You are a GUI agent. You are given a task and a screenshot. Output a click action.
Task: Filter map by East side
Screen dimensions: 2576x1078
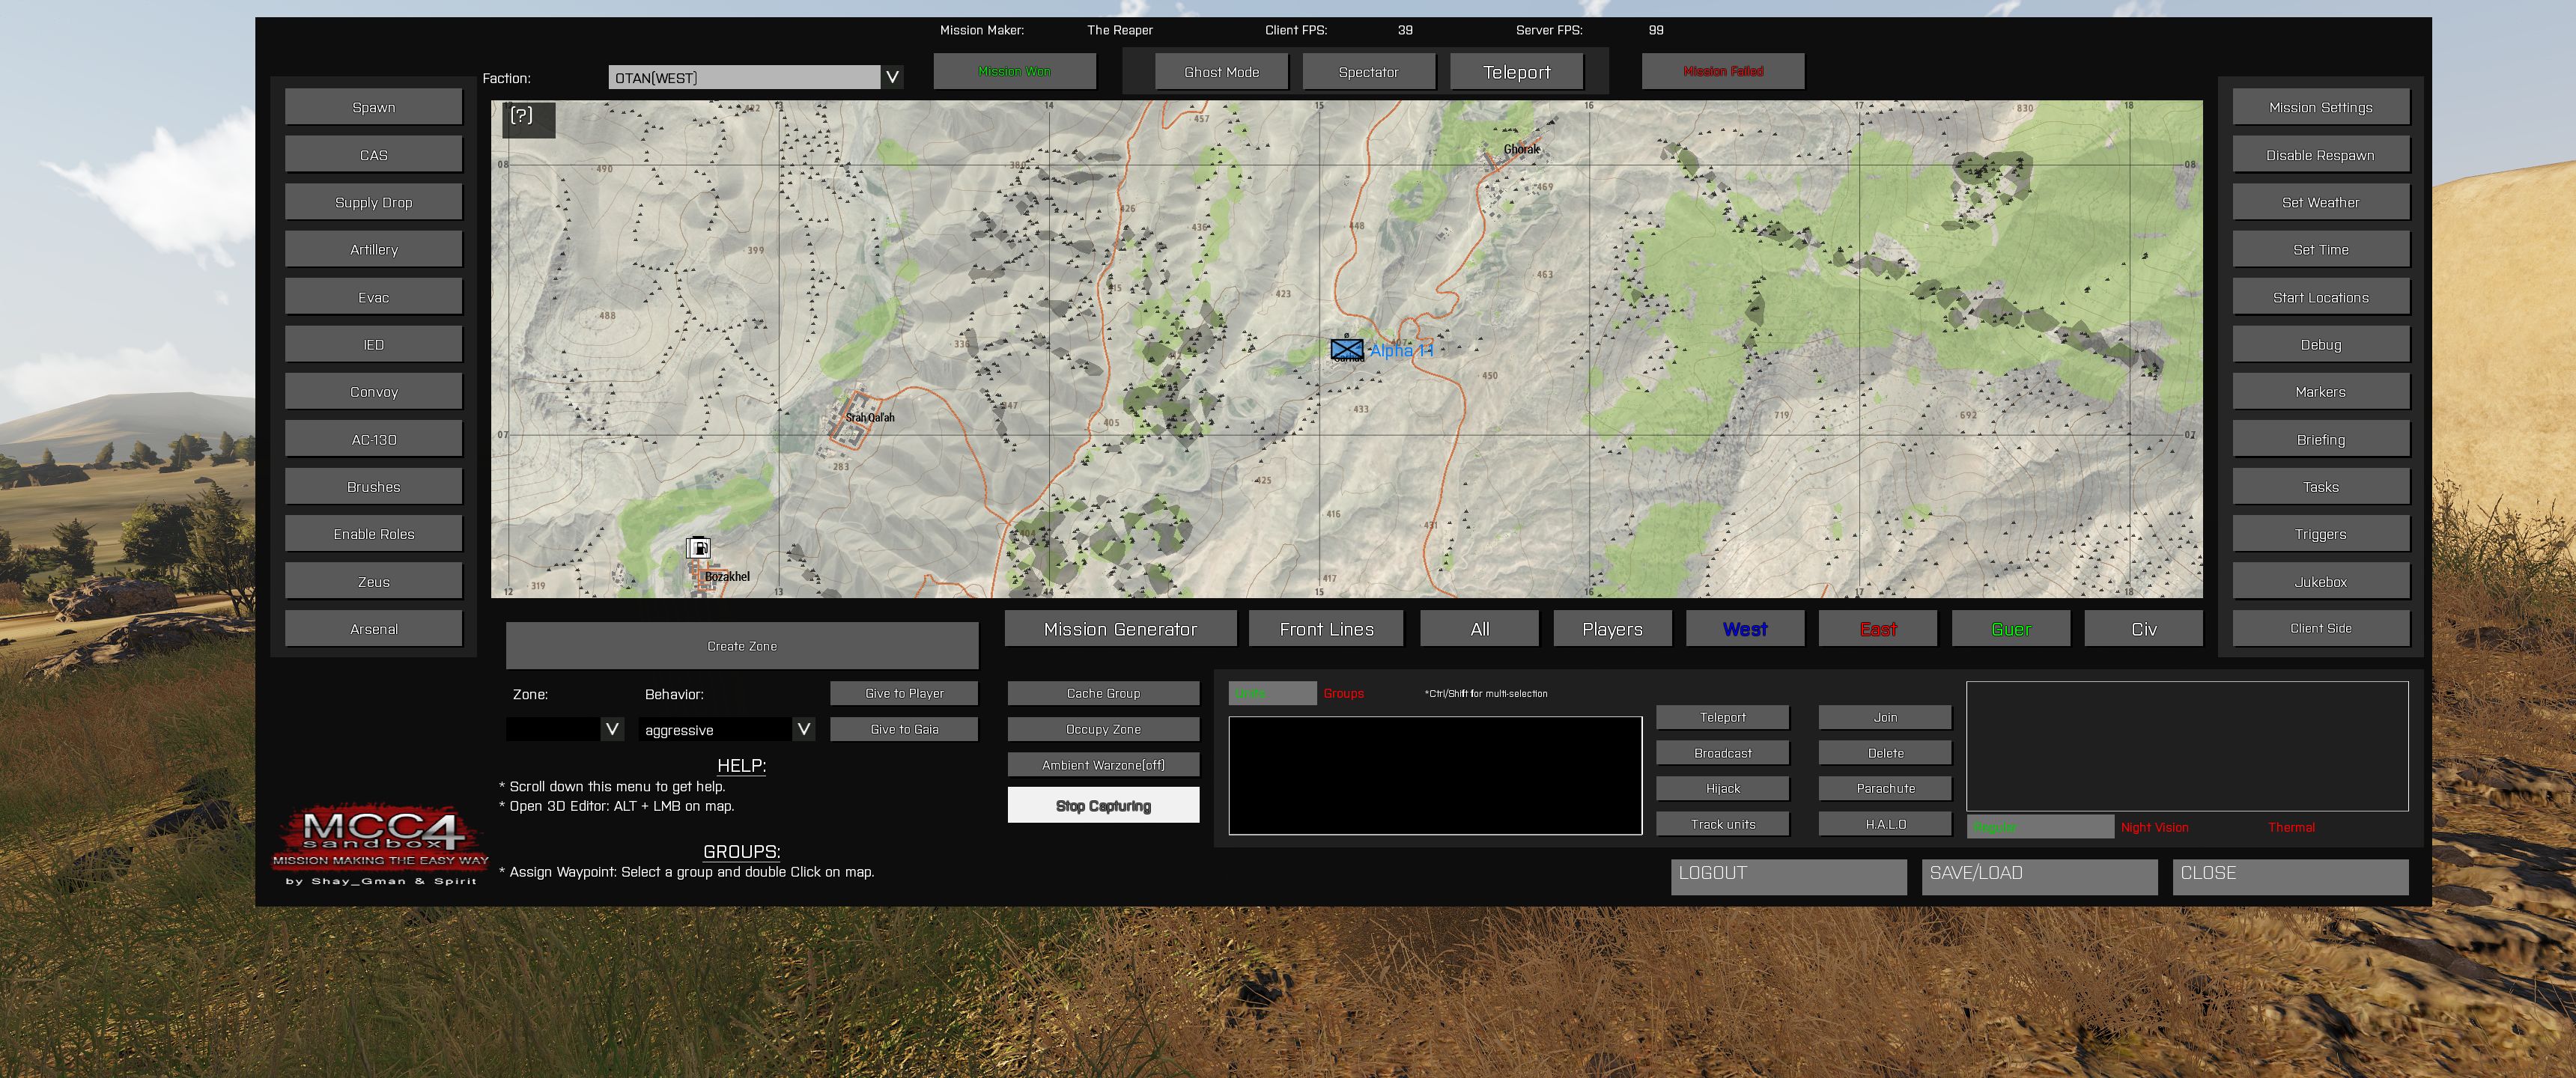[1877, 629]
